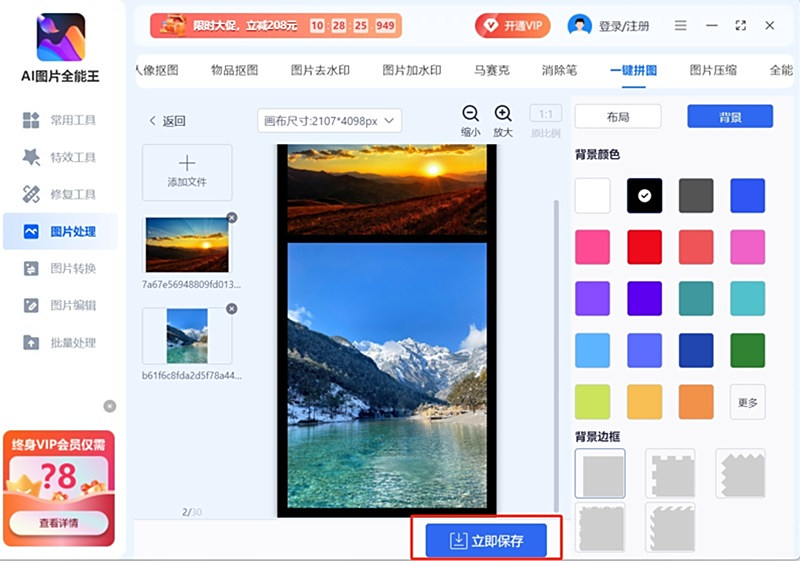Screen dimensions: 800x561
Task: Select the dark gray background color
Action: [x=696, y=195]
